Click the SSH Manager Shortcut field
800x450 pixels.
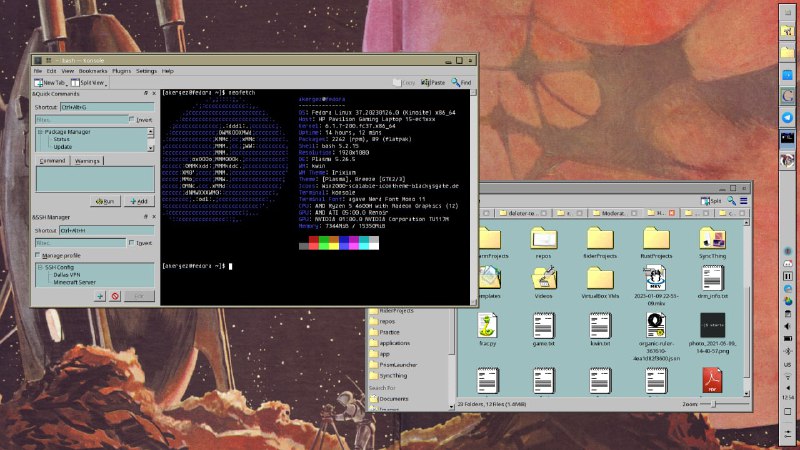(x=107, y=230)
